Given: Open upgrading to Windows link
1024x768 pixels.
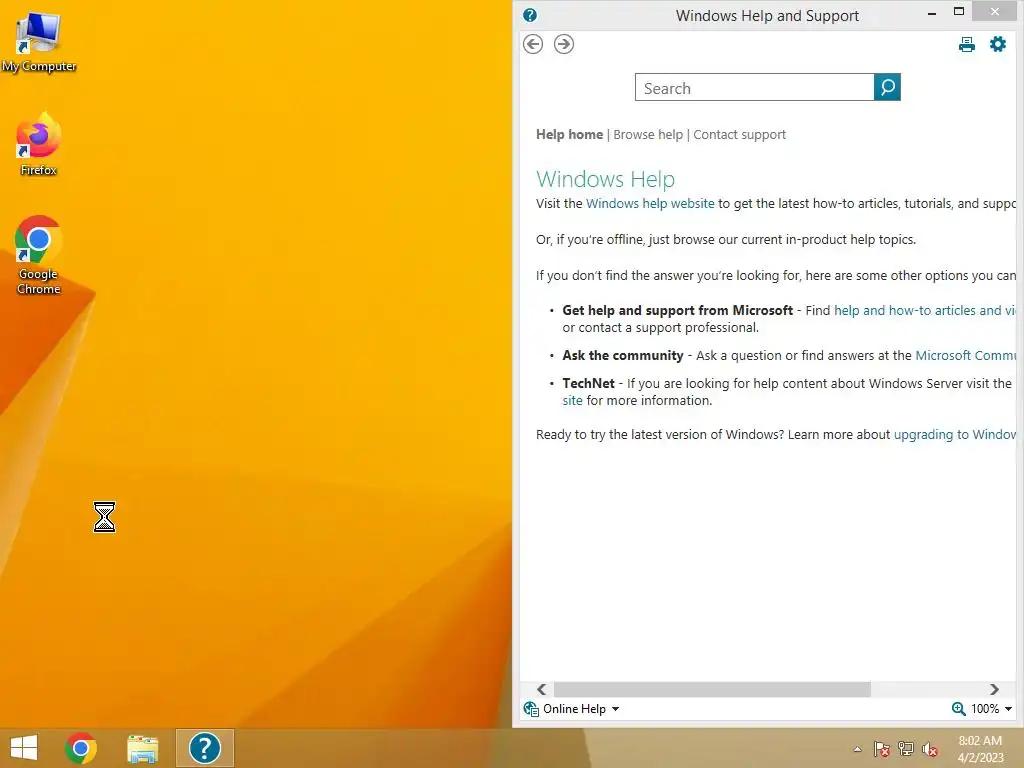Looking at the screenshot, I should tap(955, 435).
